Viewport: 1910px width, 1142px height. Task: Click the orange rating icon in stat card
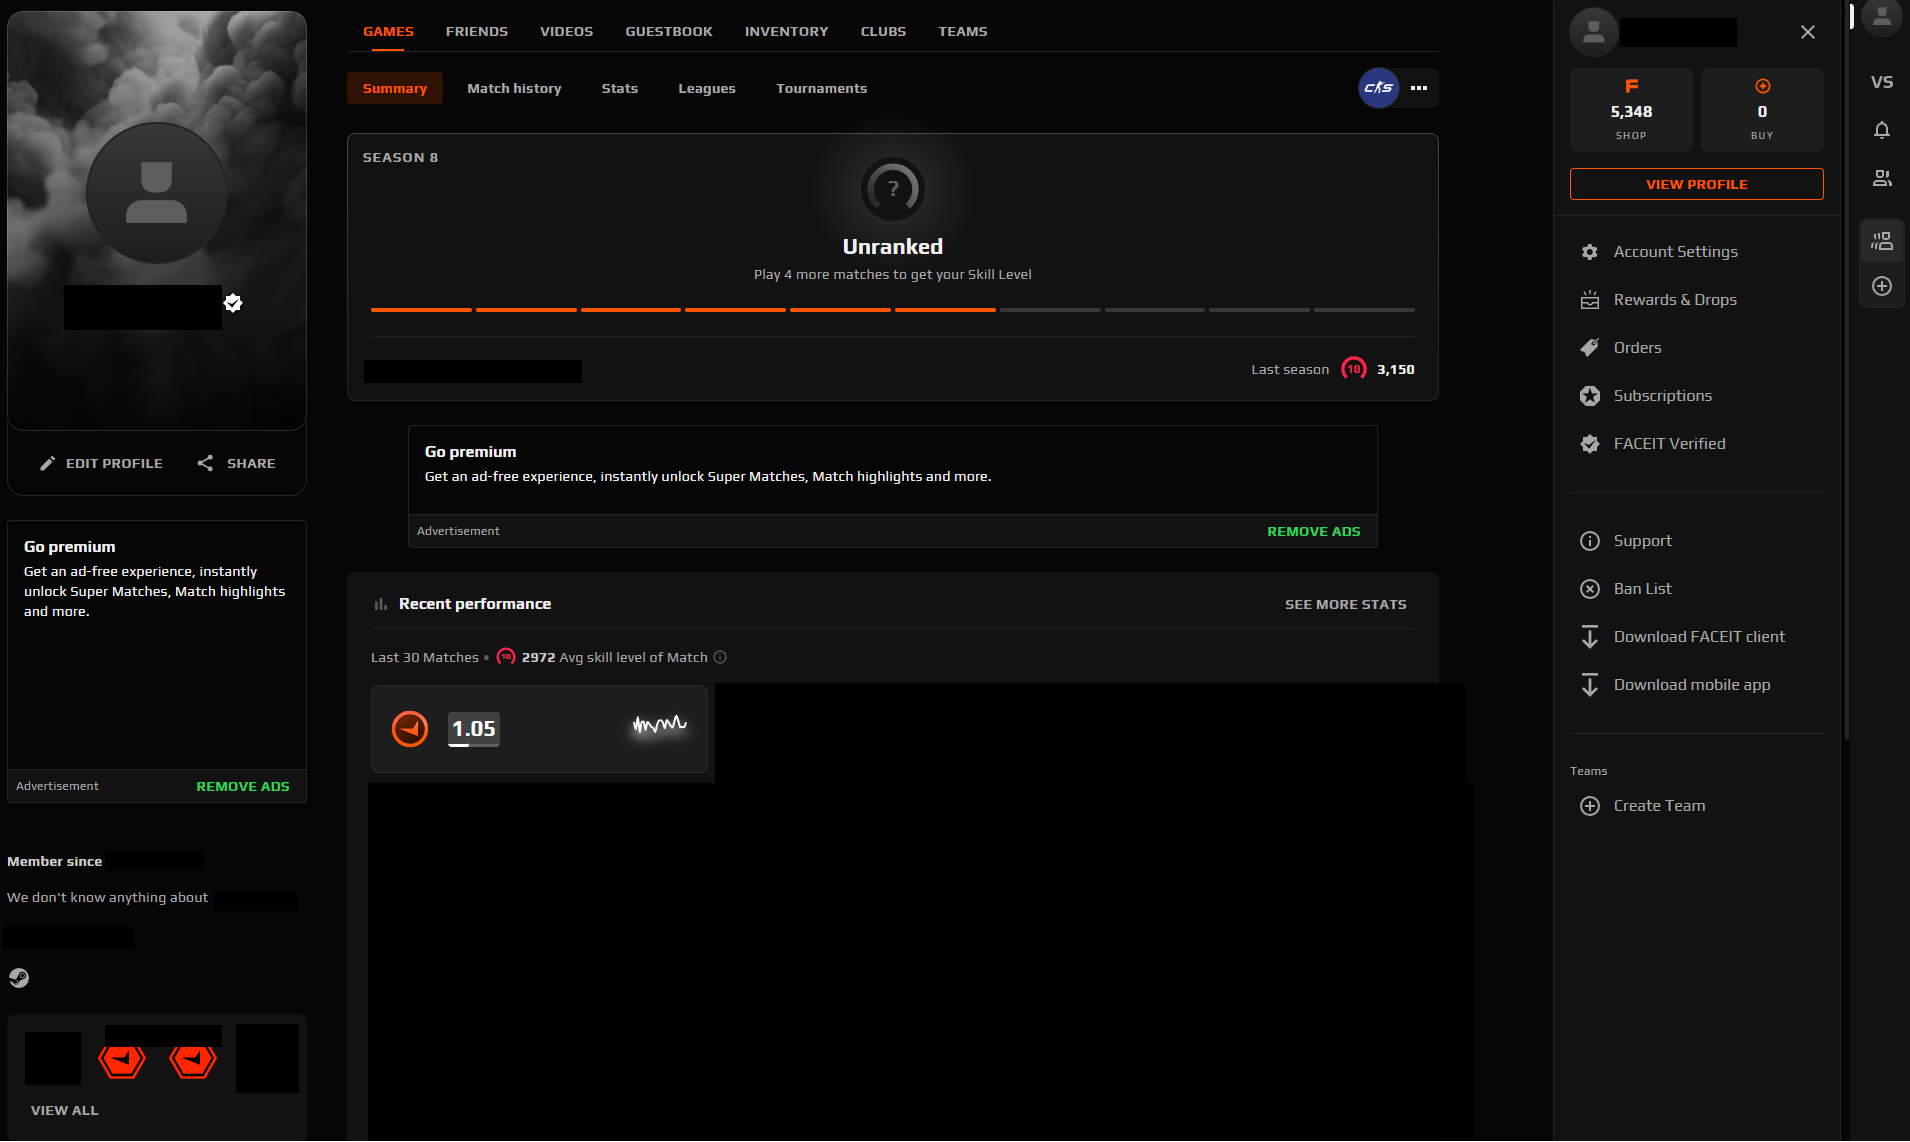click(410, 729)
